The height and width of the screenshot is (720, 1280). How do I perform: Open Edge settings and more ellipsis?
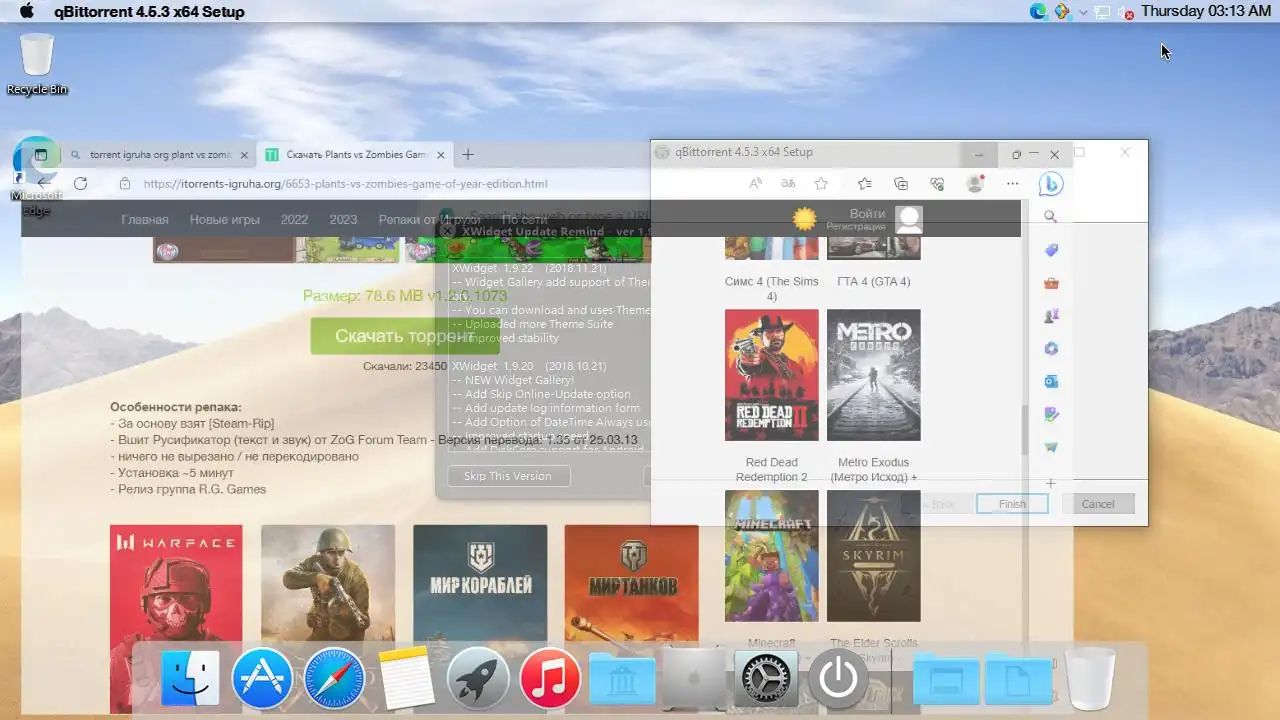[1013, 184]
